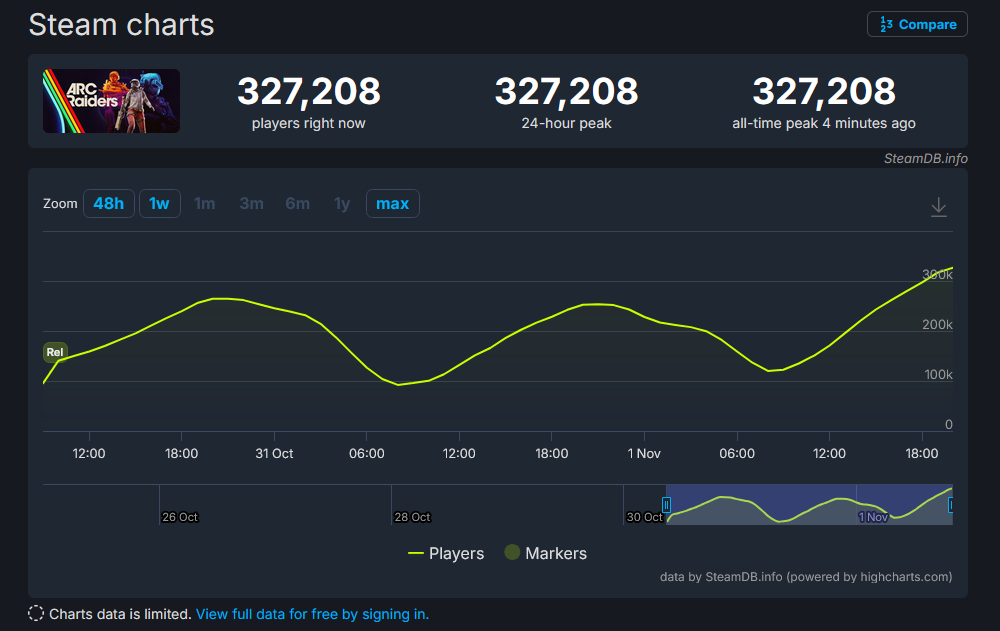
Task: Click the 1 Nov axis label on main chart
Action: [644, 454]
